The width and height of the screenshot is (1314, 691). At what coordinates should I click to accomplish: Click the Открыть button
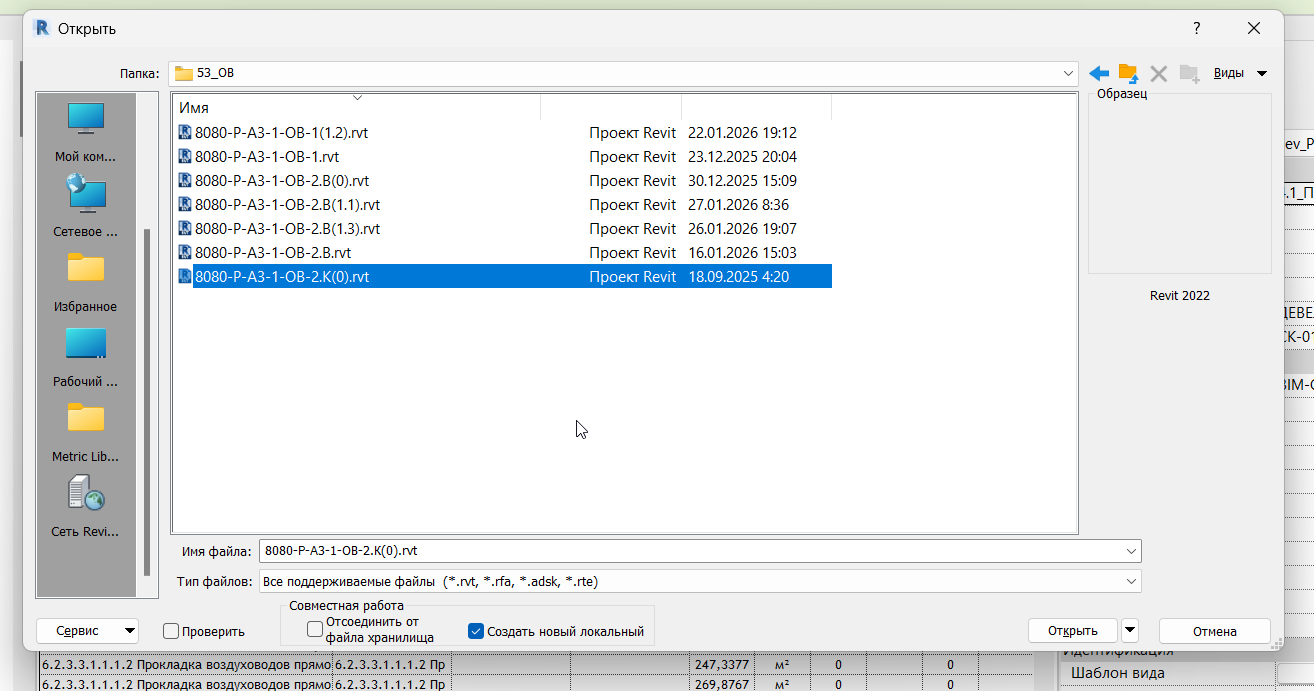pyautogui.click(x=1073, y=631)
